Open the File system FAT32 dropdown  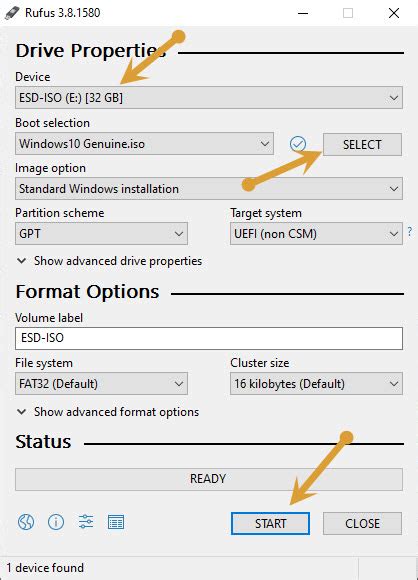[101, 384]
